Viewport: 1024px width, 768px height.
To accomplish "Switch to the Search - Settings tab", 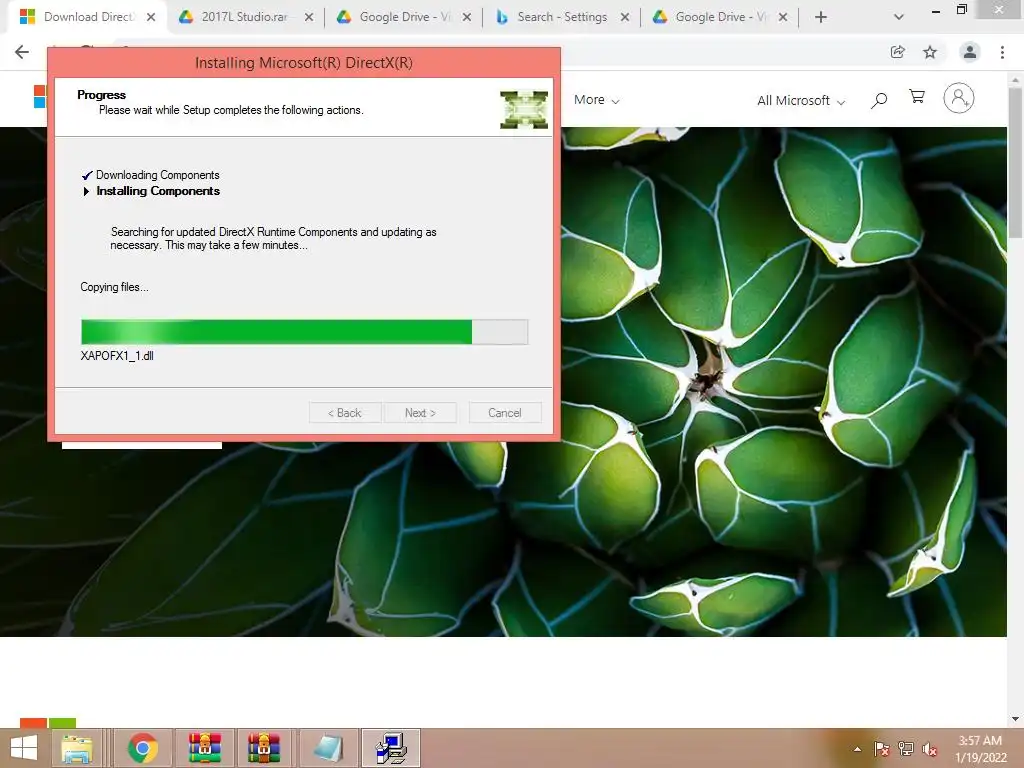I will 562,17.
